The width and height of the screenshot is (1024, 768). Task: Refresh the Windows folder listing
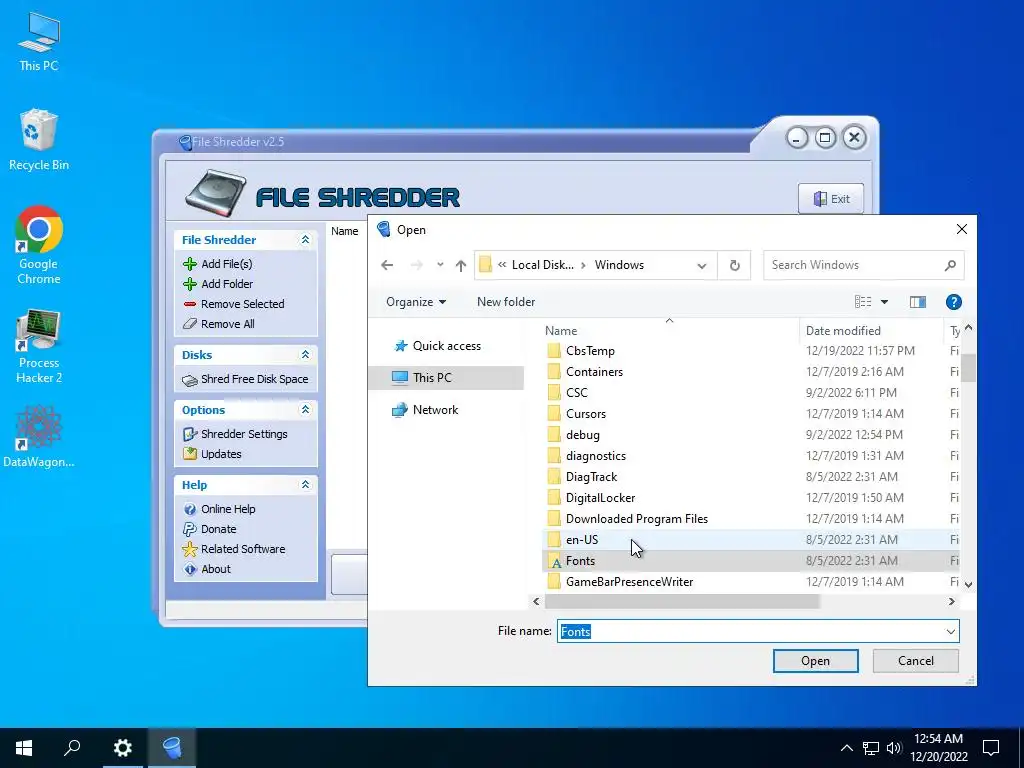[x=735, y=265]
